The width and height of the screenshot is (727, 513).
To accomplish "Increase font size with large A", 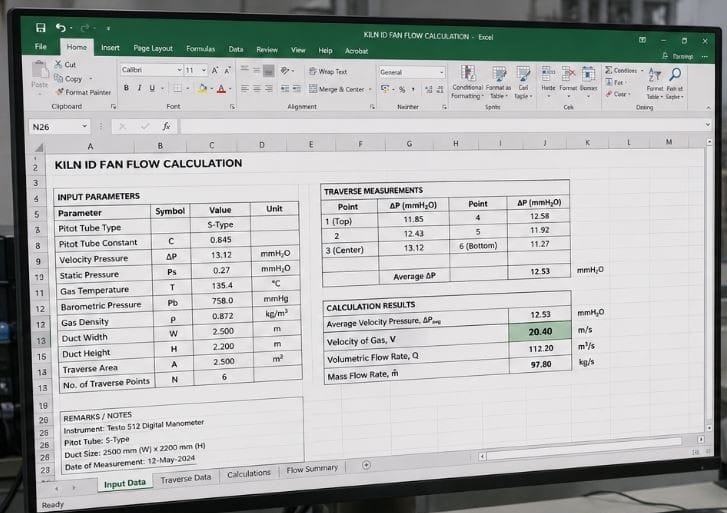I will click(215, 71).
